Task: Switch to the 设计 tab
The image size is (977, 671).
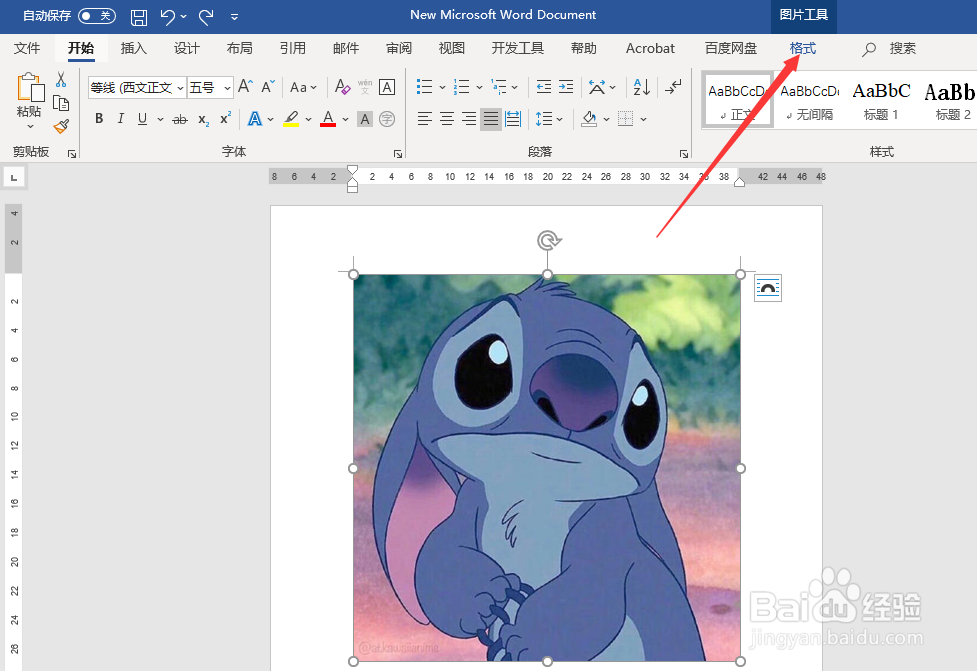Action: coord(186,49)
